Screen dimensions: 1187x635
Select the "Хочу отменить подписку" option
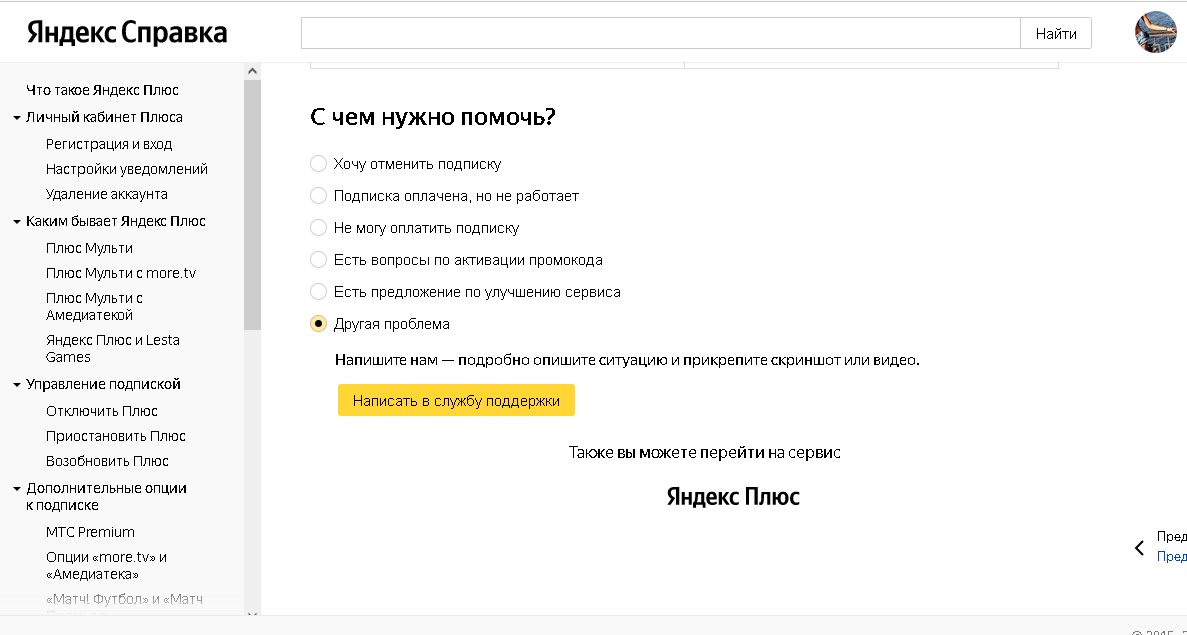point(318,163)
